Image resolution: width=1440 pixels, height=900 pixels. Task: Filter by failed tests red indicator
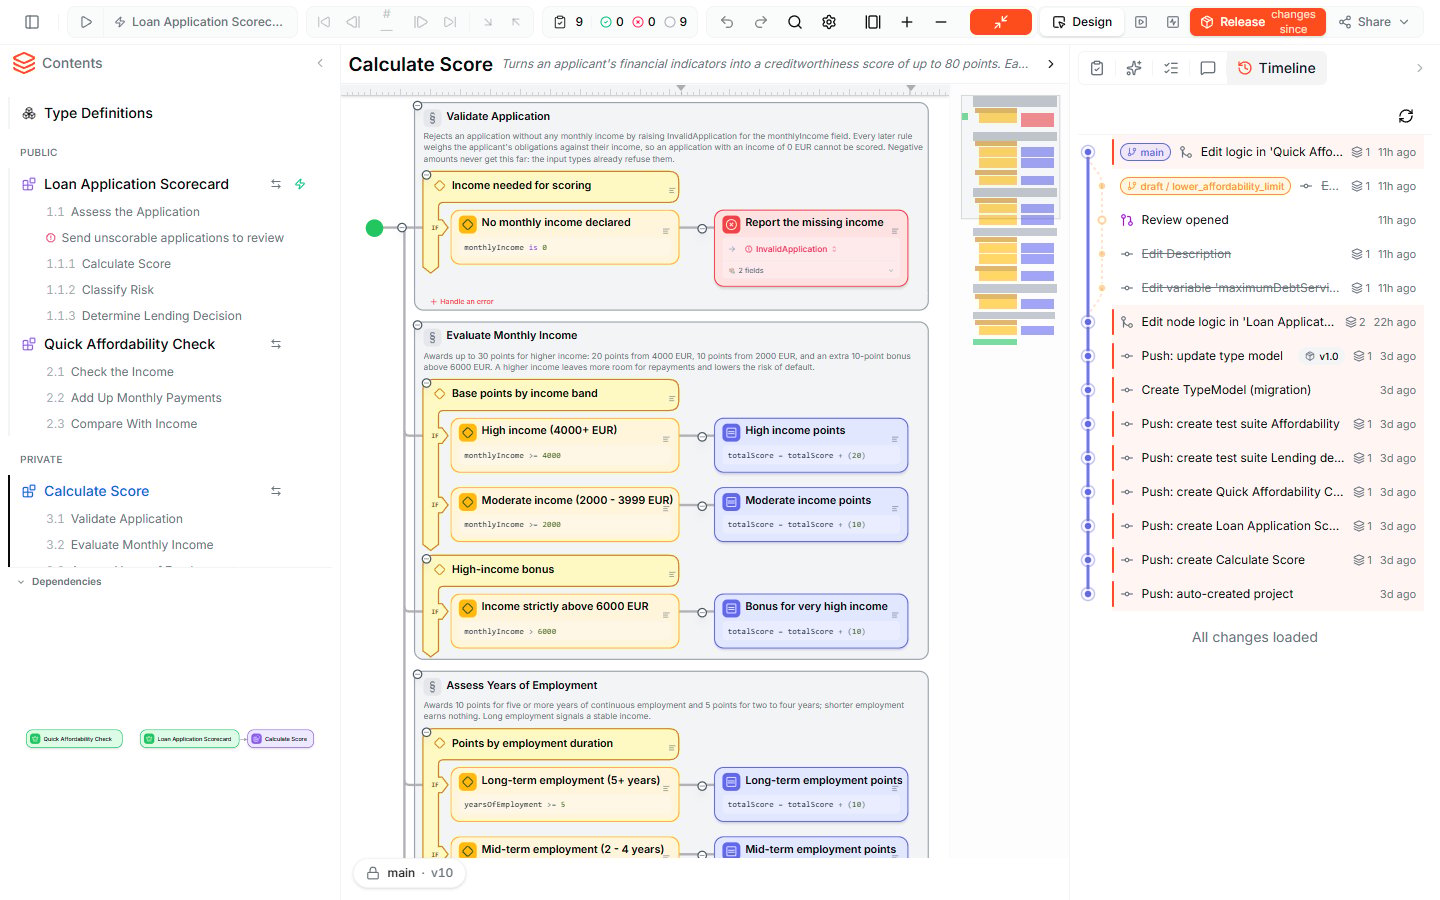tap(644, 22)
